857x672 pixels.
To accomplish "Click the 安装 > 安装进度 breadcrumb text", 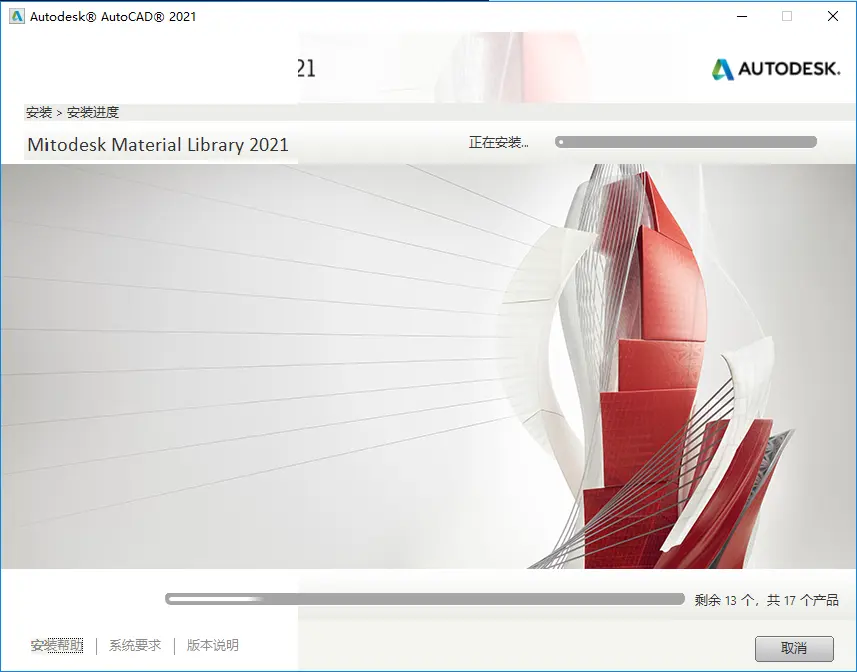I will [73, 113].
